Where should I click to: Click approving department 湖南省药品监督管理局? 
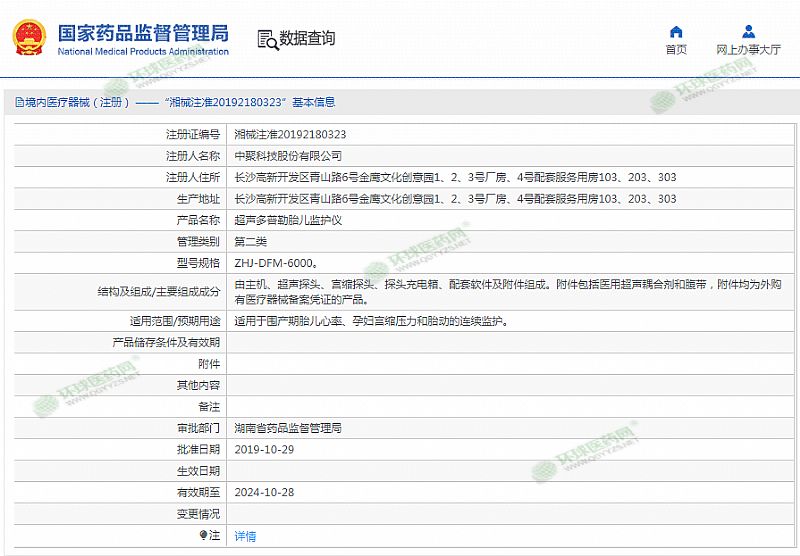(287, 428)
